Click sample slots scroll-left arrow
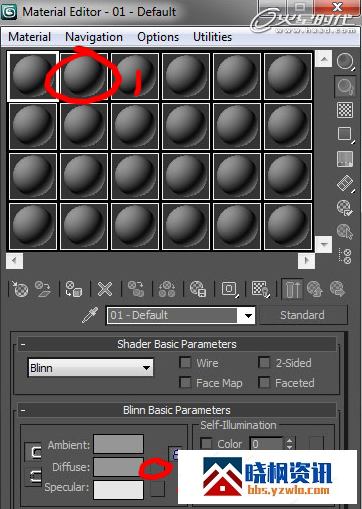Image resolution: width=362 pixels, height=509 pixels. [14, 260]
